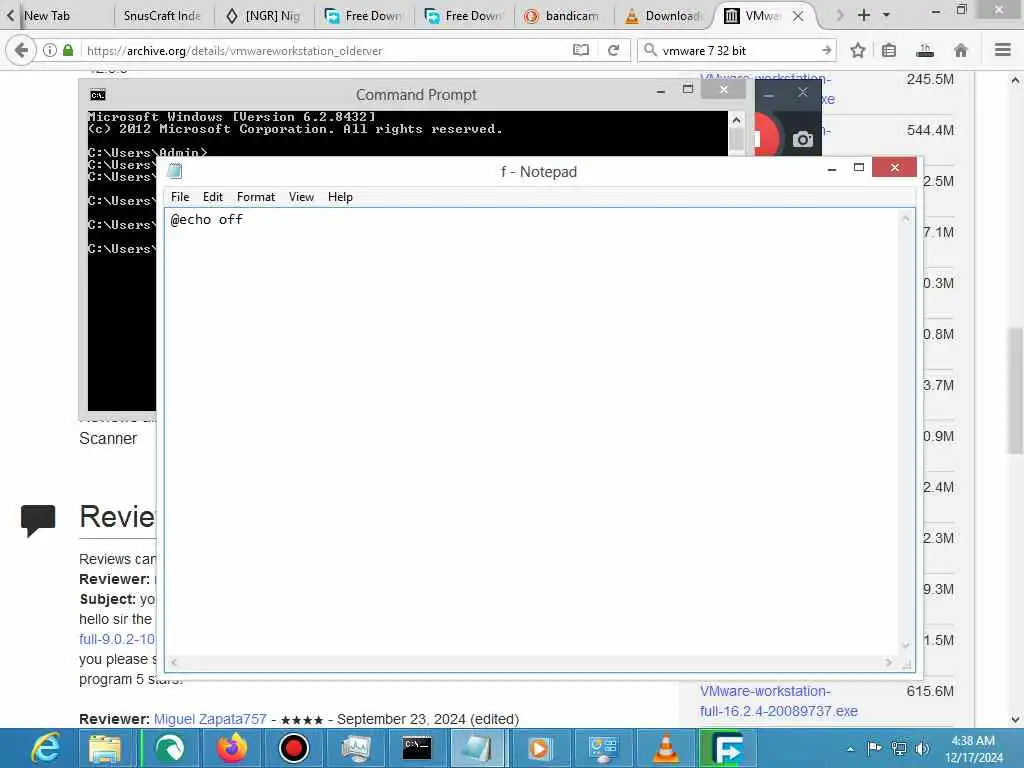This screenshot has width=1024, height=768.
Task: Open the Notepad File menu
Action: point(180,197)
